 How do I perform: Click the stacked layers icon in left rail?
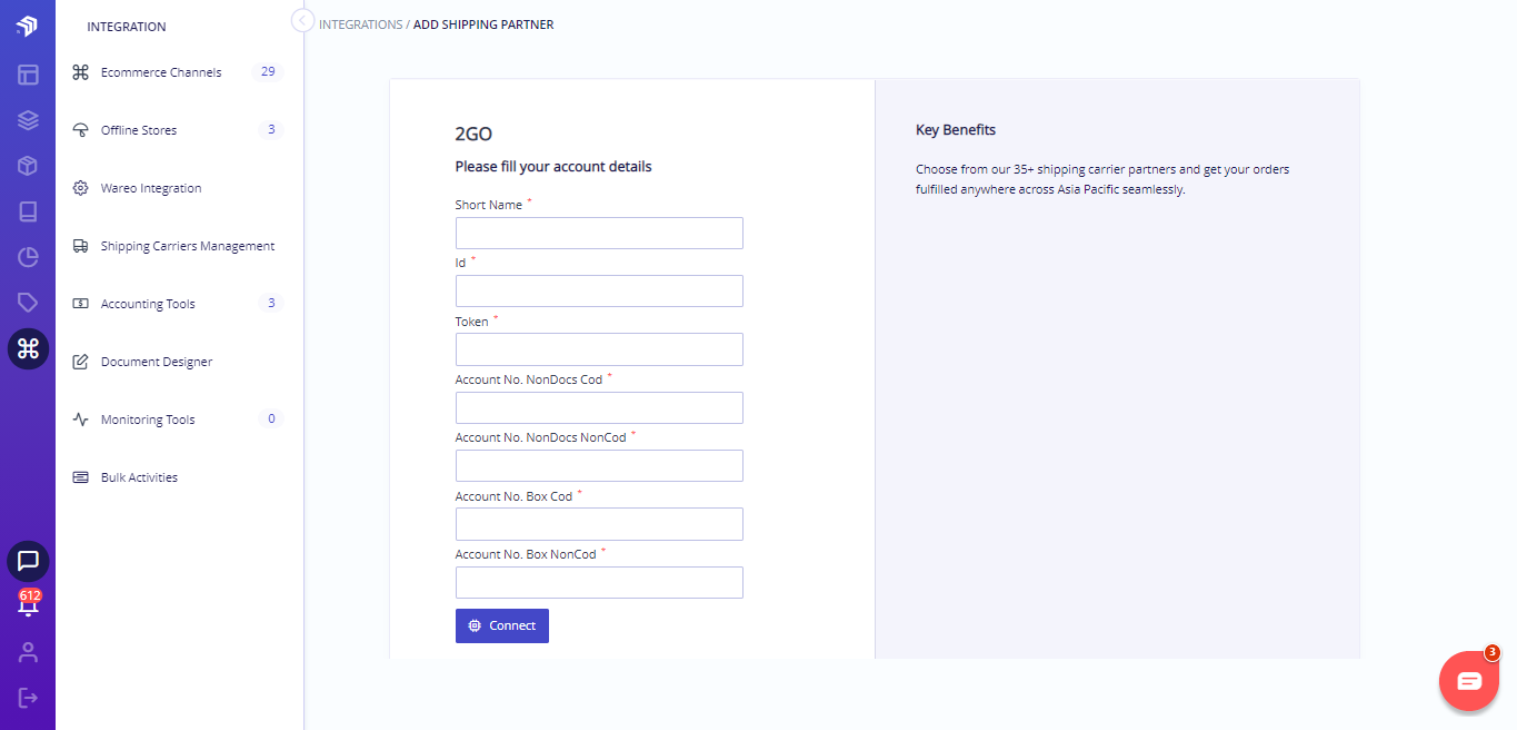click(x=28, y=120)
